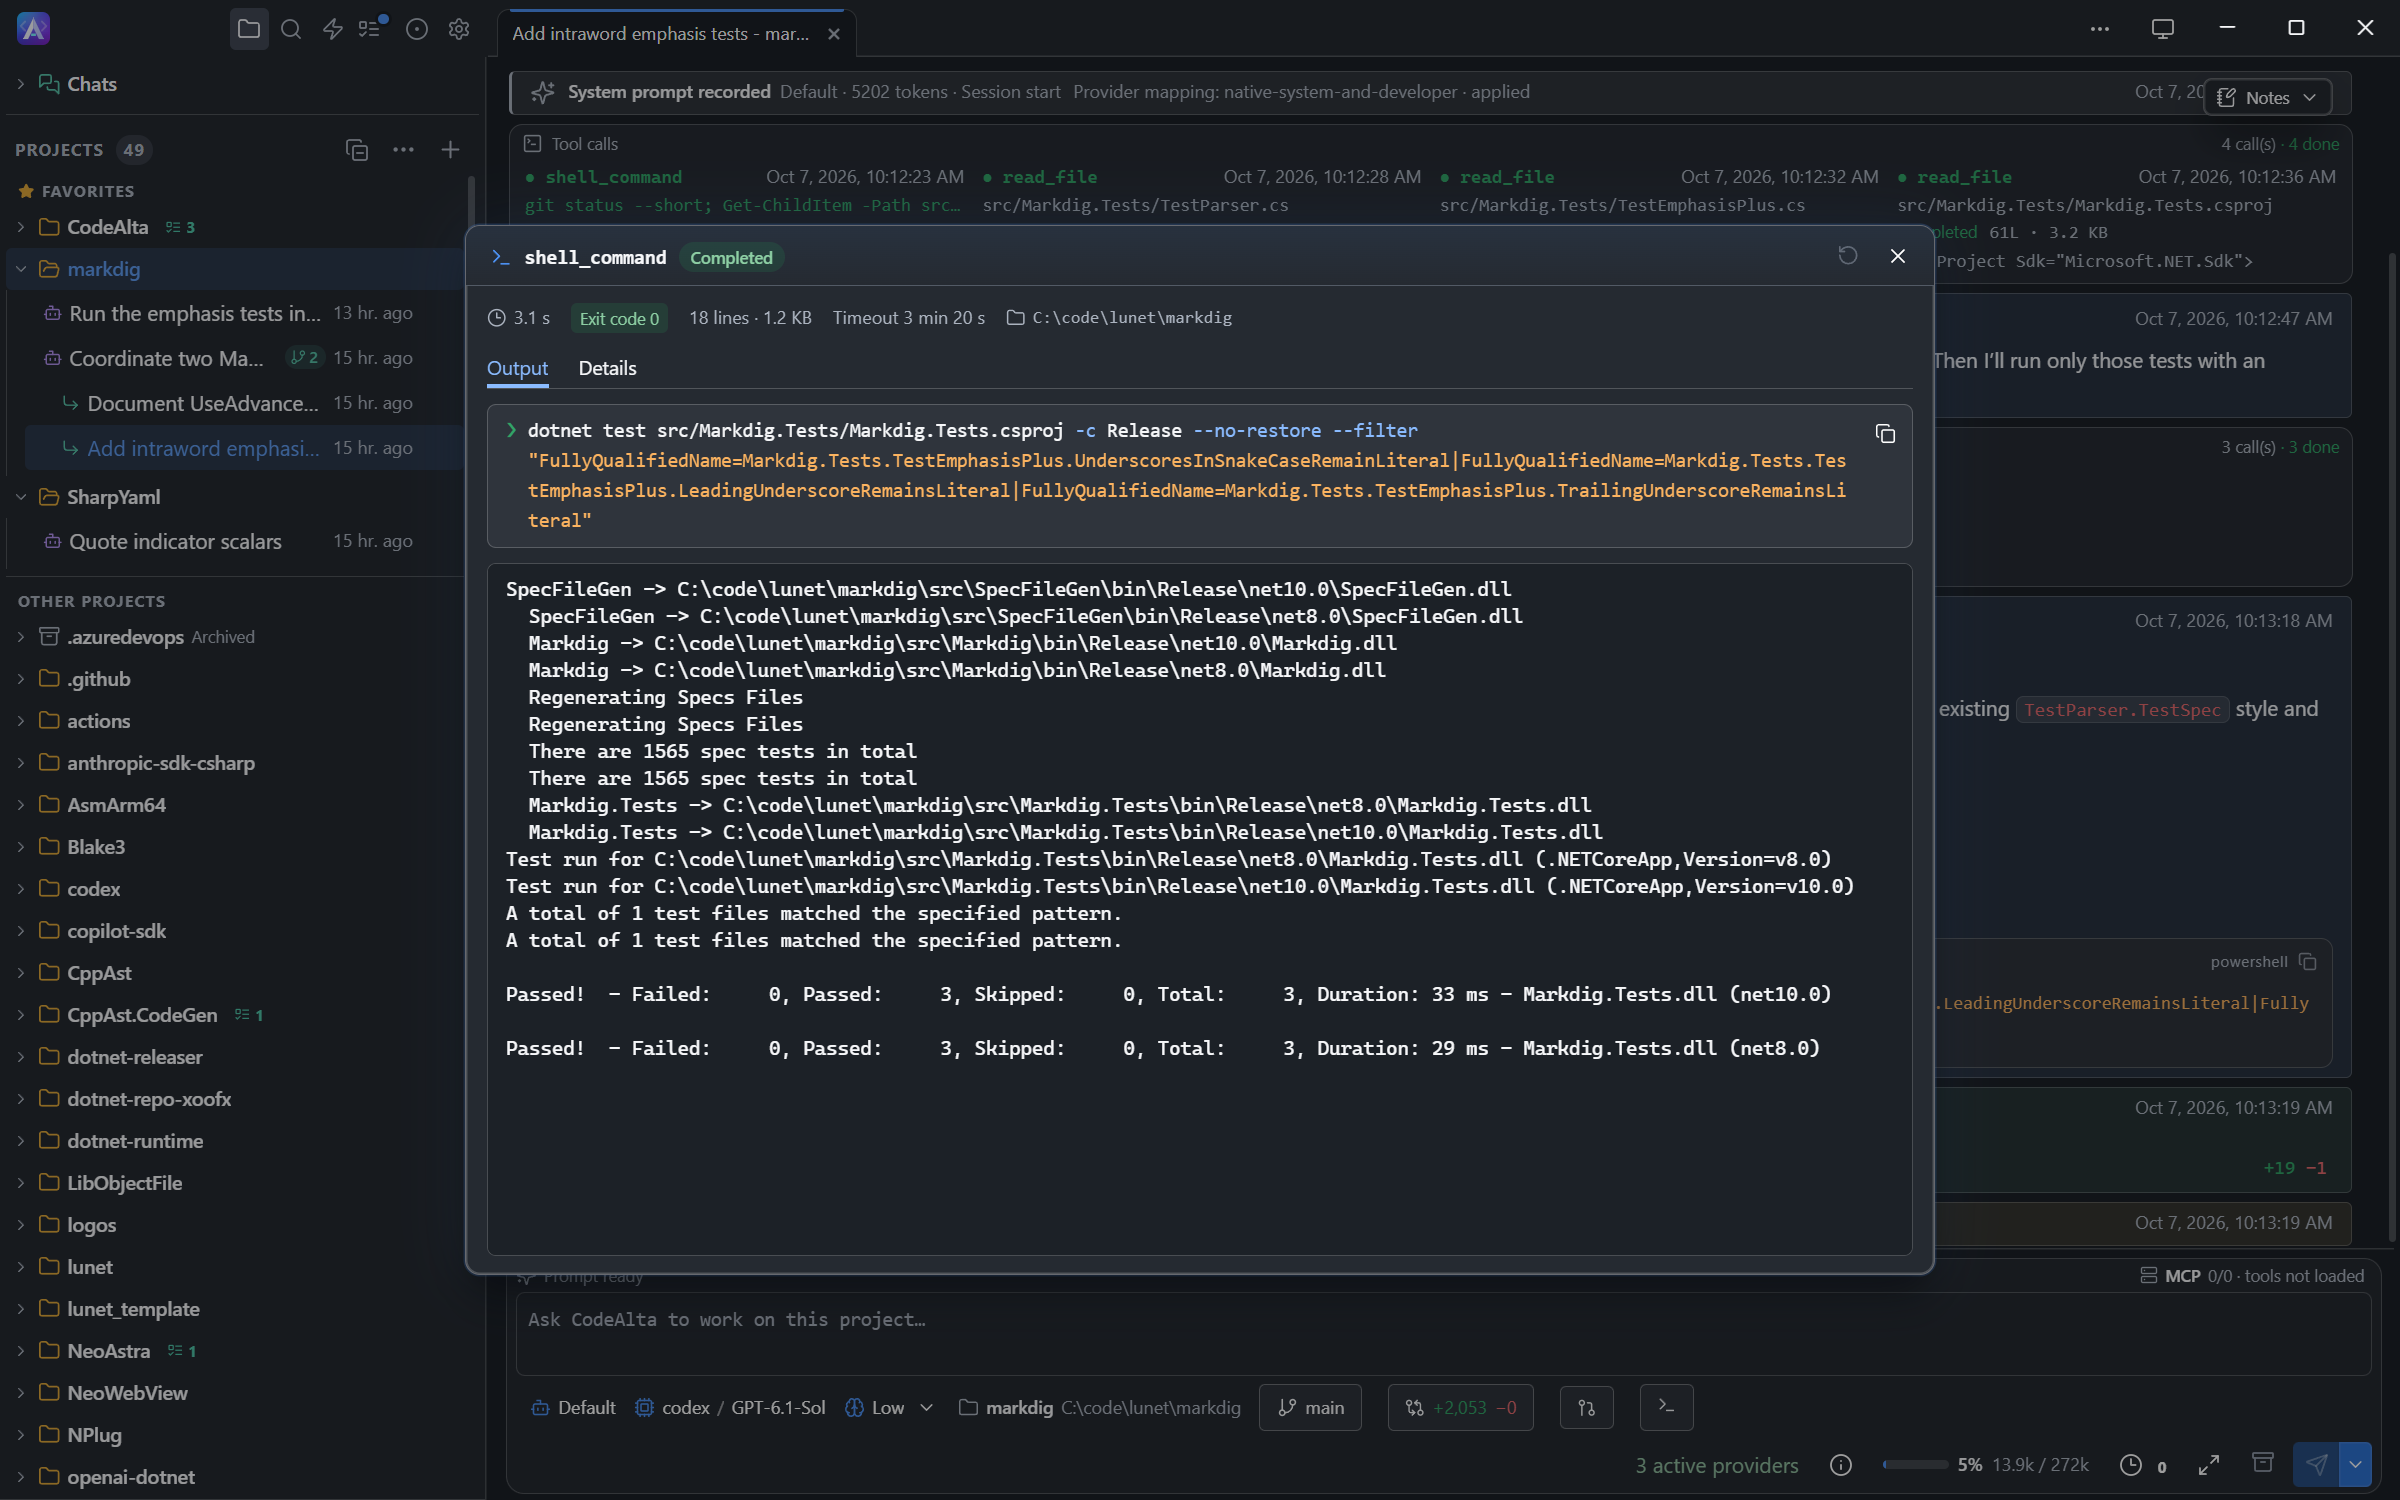This screenshot has width=2400, height=1500.
Task: Expand the Chats section
Action: (x=21, y=84)
